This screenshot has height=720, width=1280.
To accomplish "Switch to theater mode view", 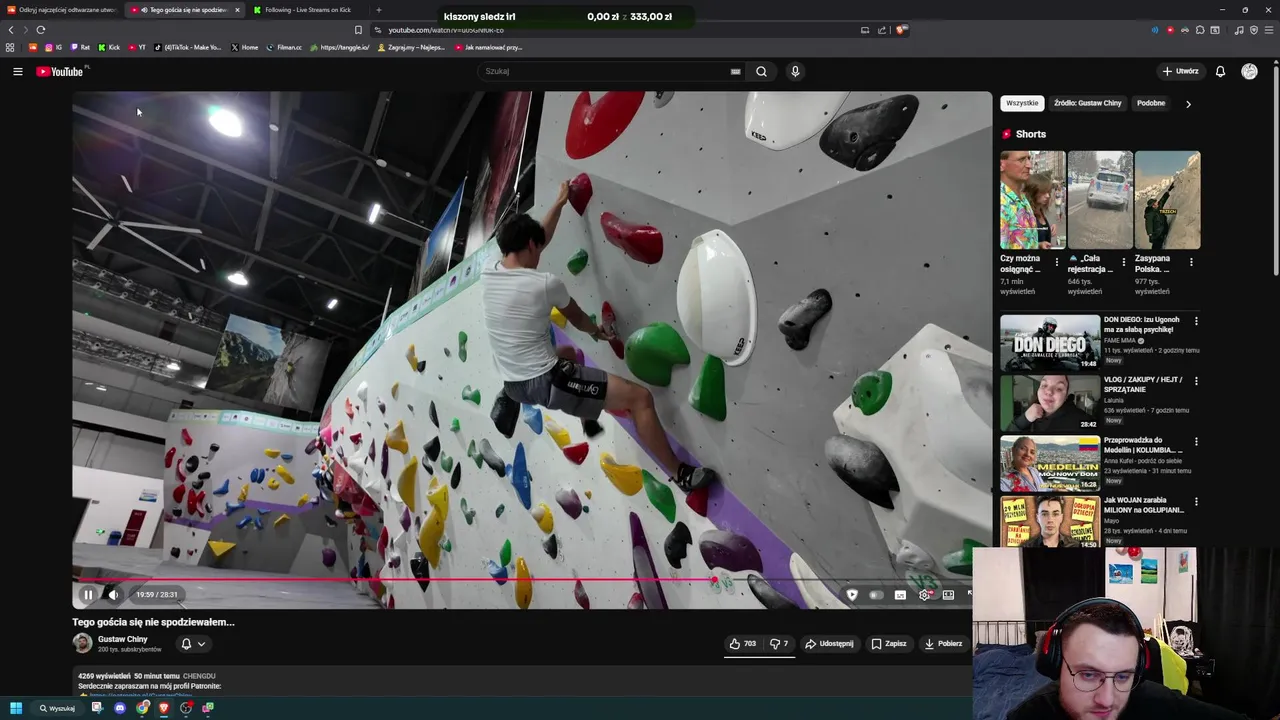I will [948, 595].
